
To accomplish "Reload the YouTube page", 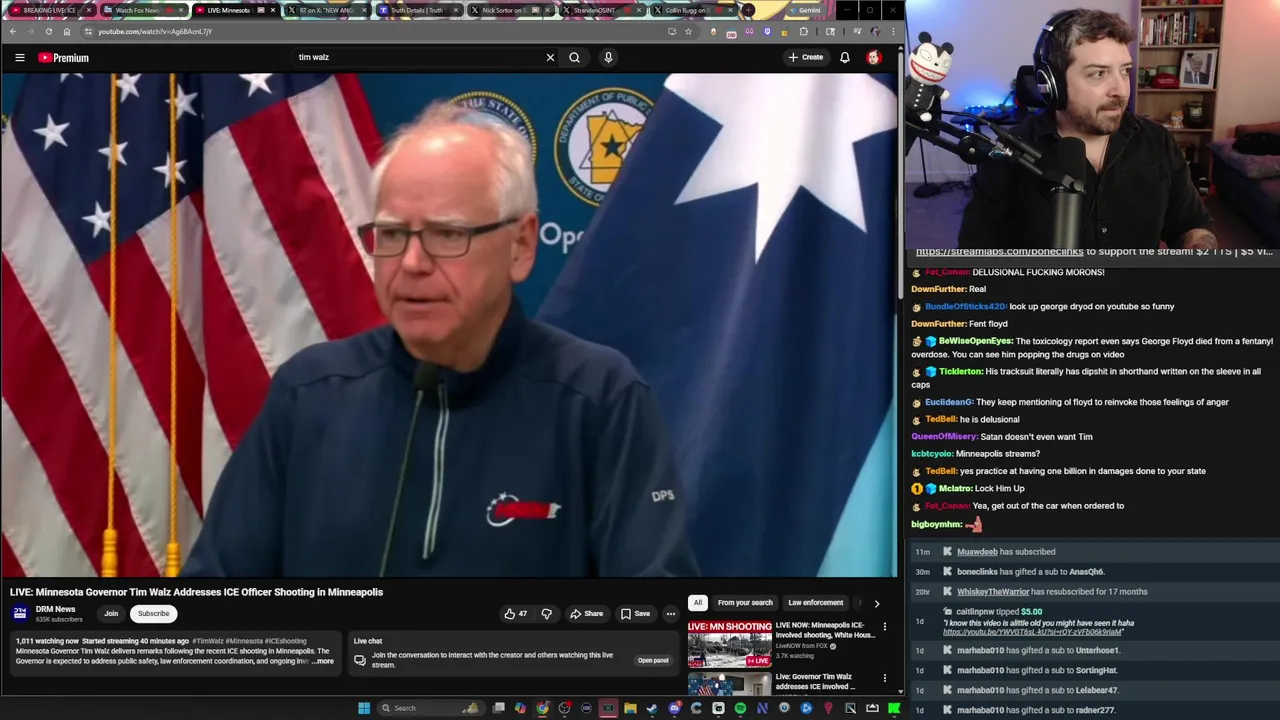I will 48,31.
